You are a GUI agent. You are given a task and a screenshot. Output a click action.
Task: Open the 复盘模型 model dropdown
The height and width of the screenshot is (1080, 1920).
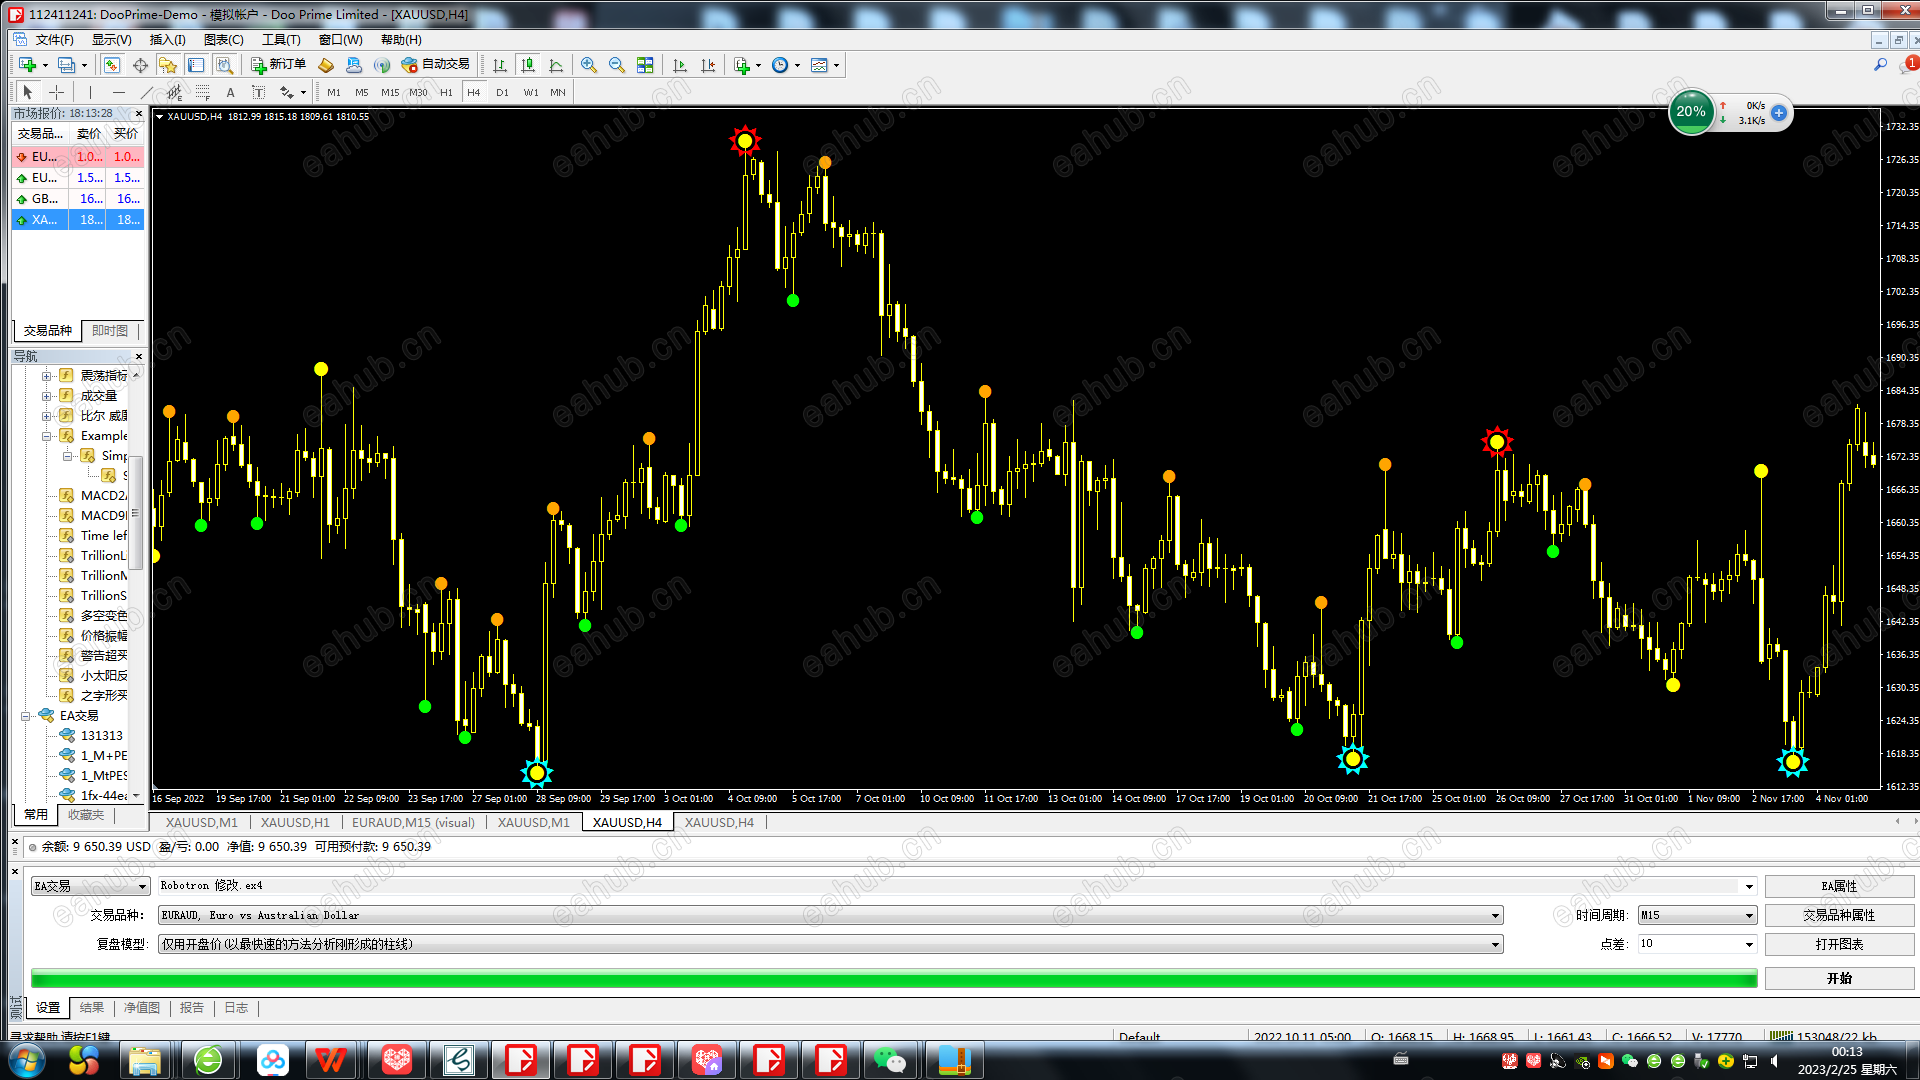831,944
